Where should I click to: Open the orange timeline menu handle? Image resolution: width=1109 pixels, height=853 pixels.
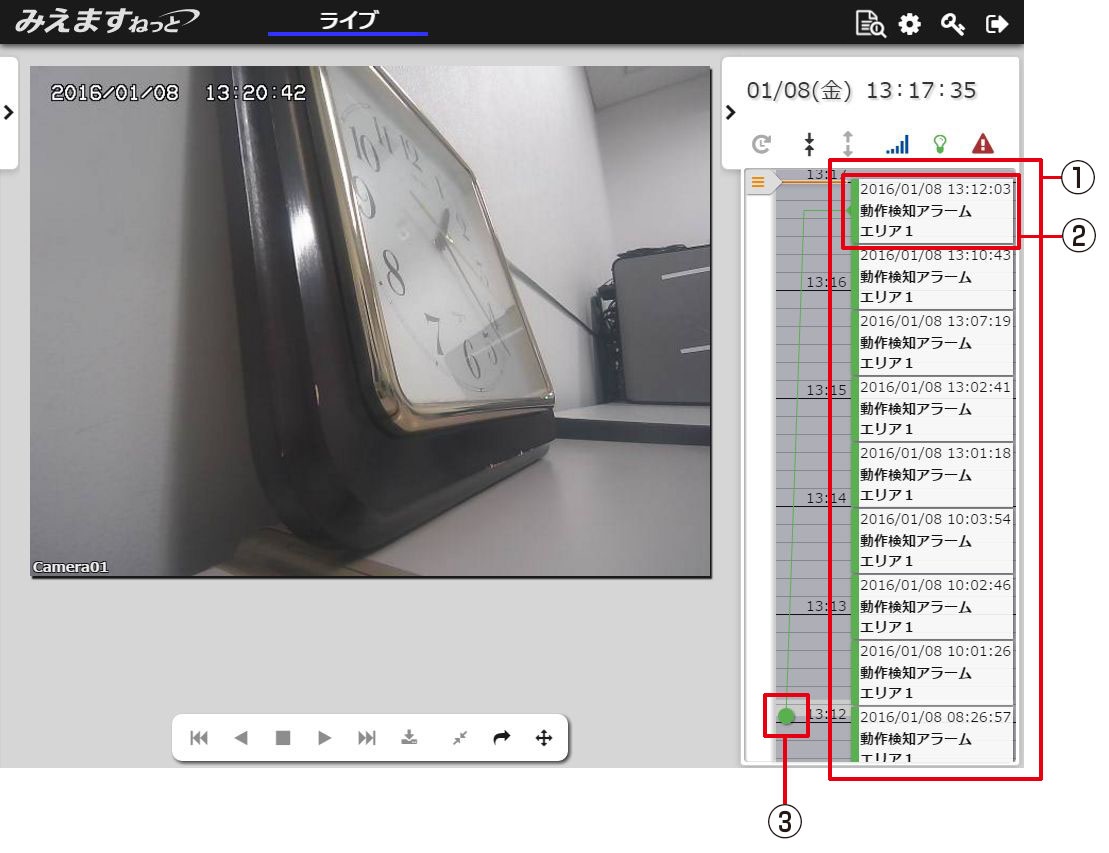pos(759,182)
